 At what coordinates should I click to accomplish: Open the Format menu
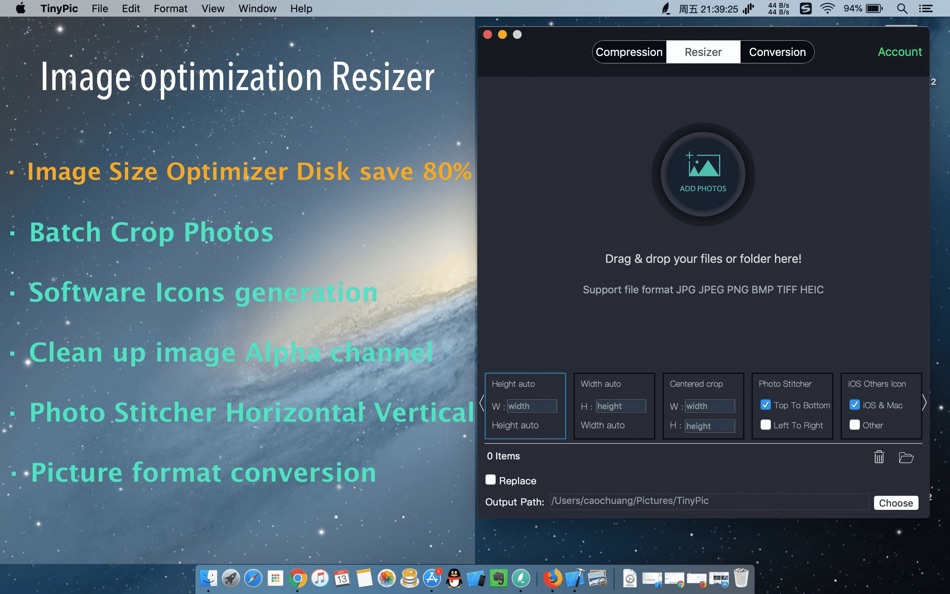(170, 8)
